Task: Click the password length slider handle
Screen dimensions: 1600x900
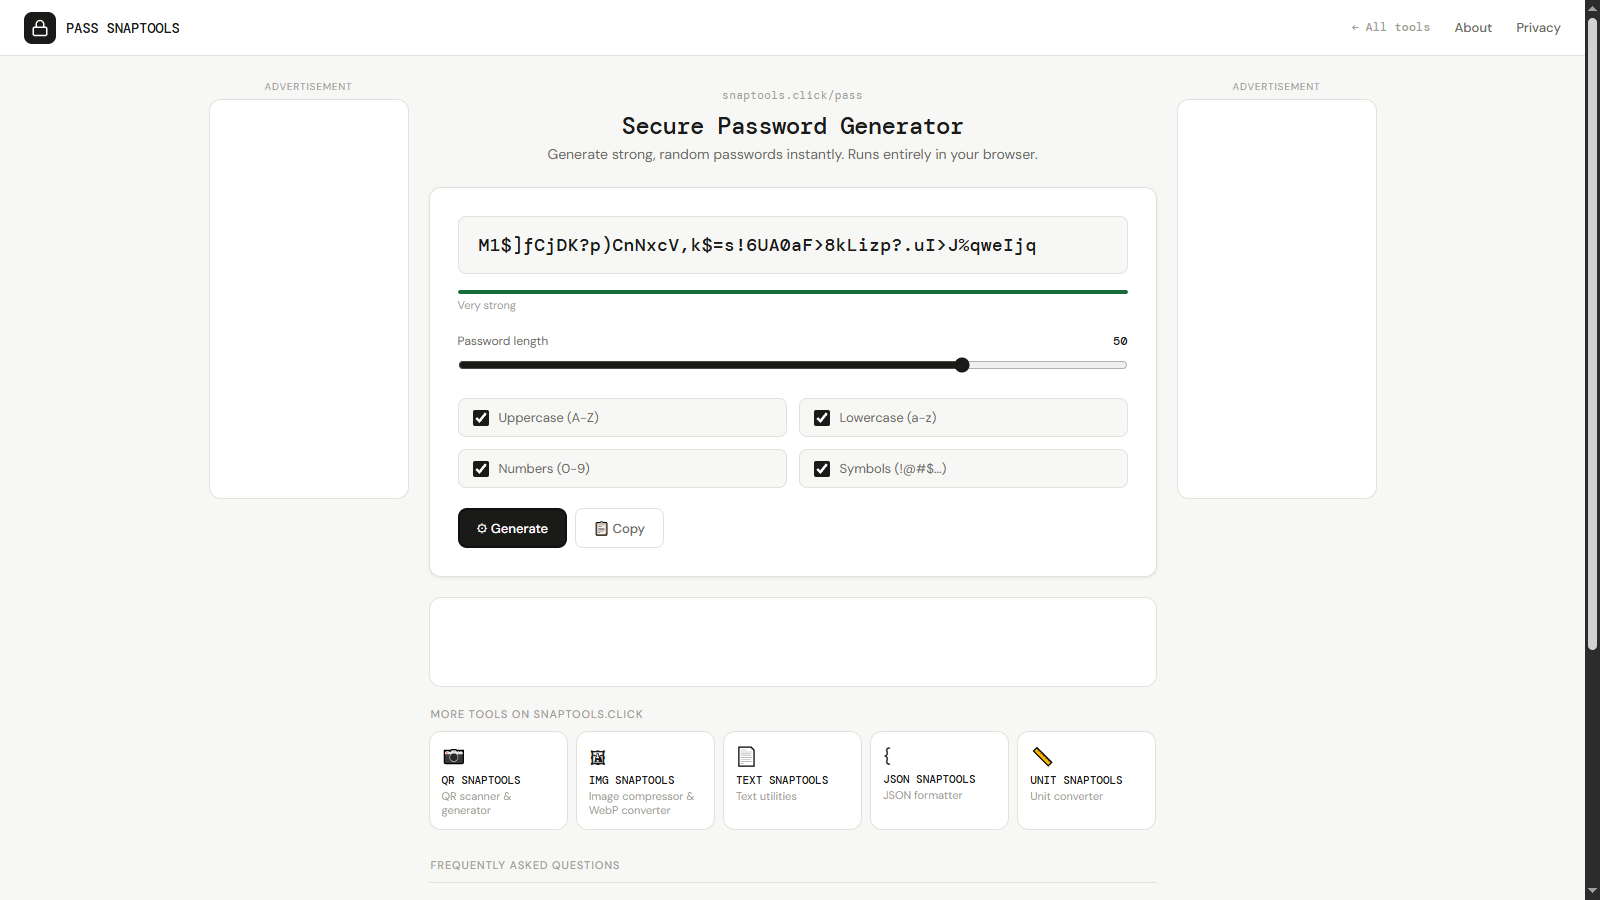Action: (962, 365)
